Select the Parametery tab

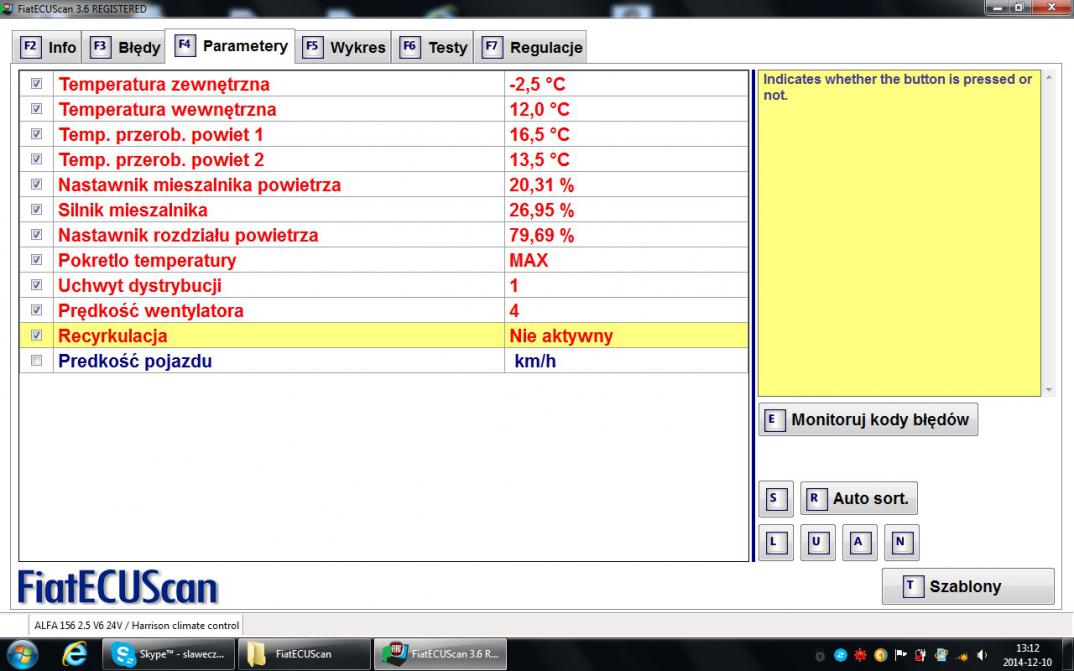tap(232, 46)
